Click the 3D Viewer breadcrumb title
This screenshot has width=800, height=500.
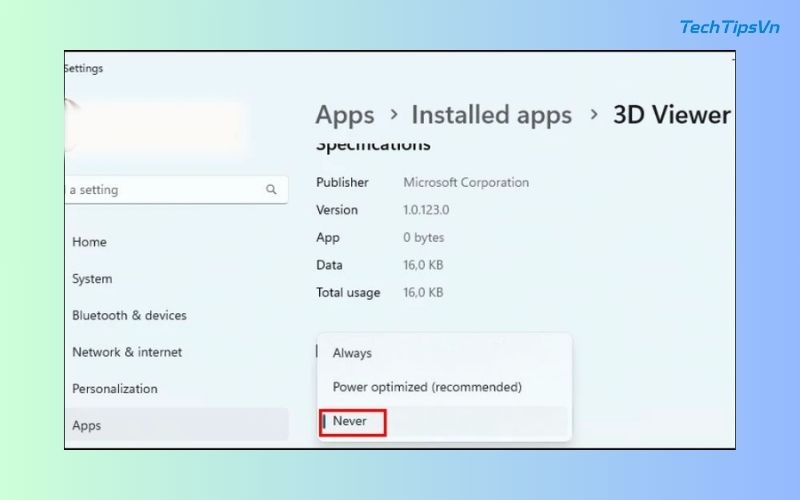(671, 115)
